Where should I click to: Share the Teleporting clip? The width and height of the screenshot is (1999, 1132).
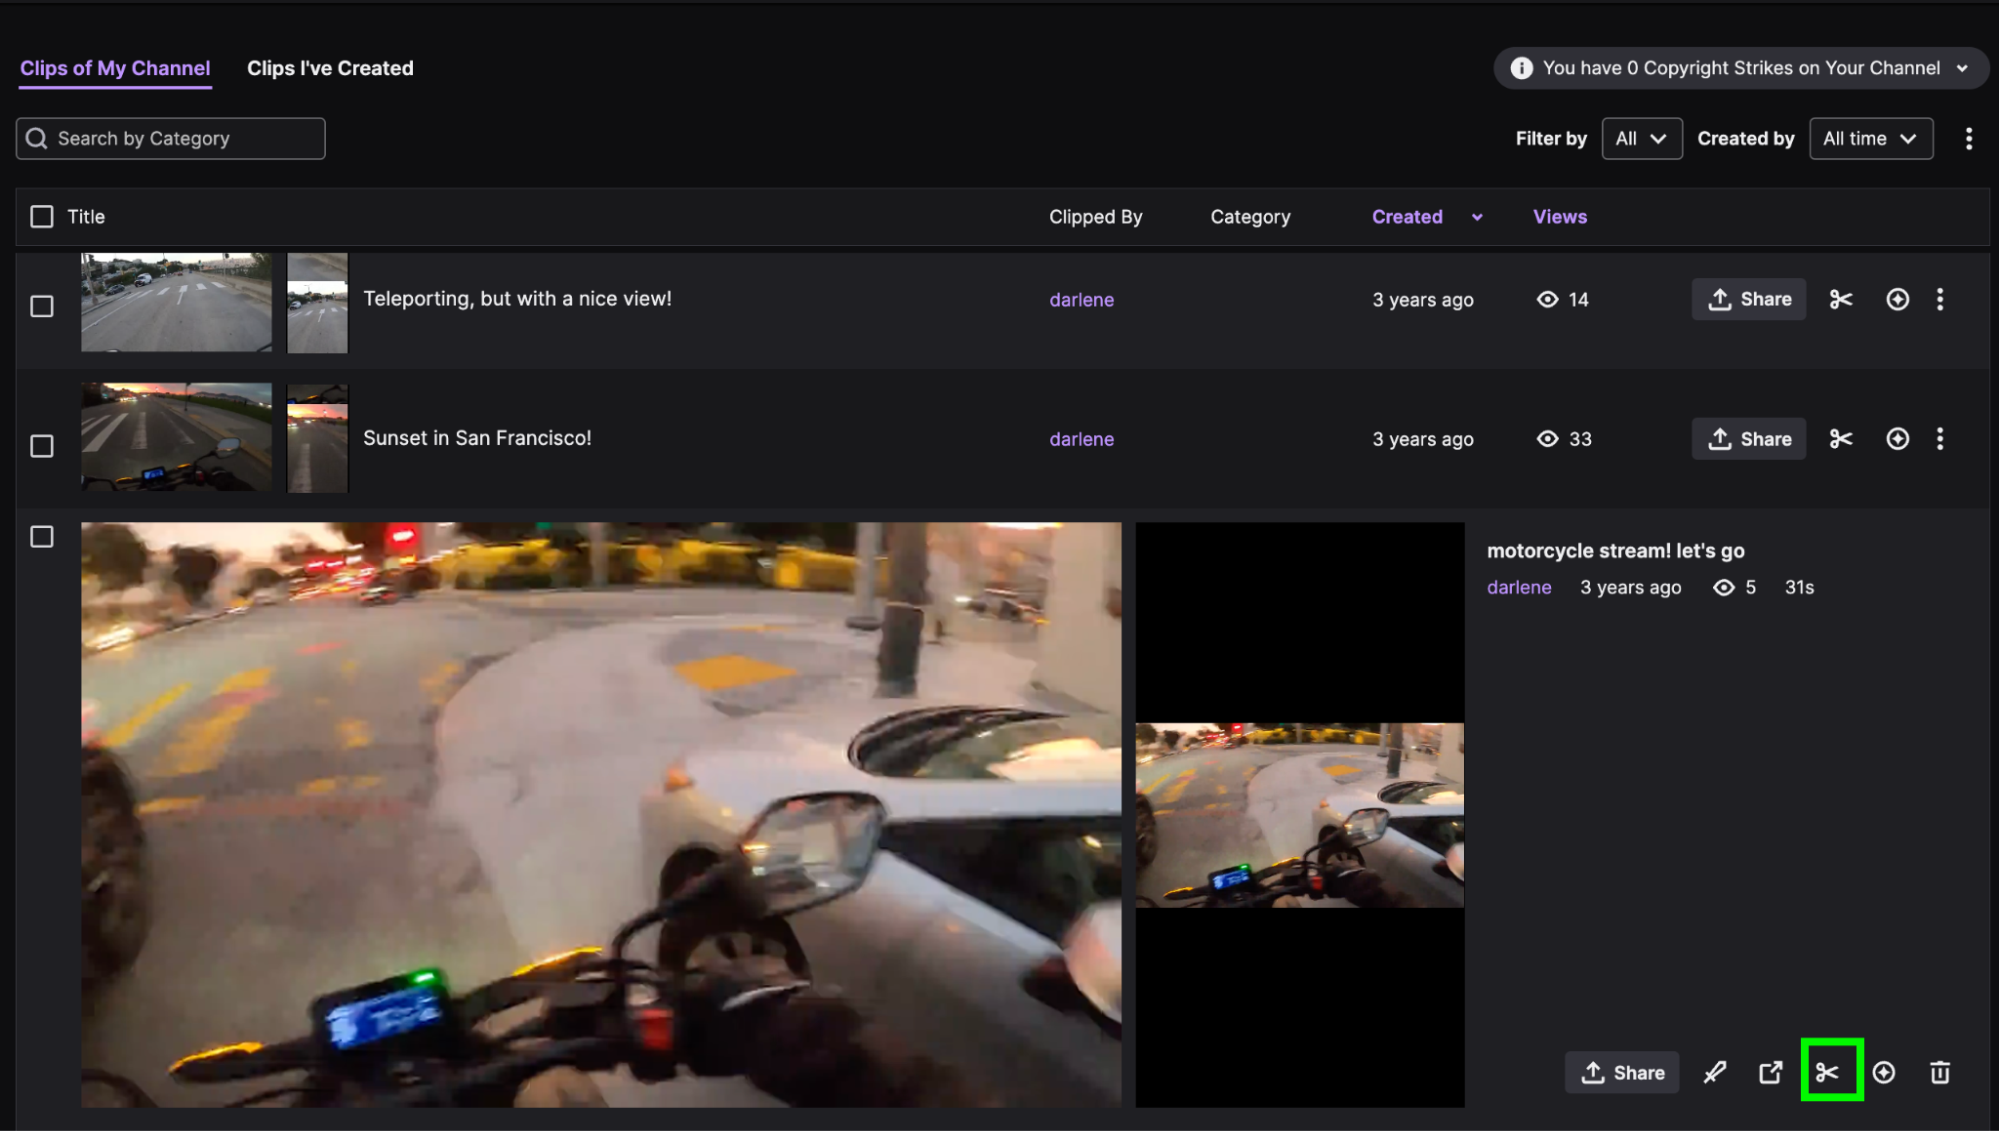tap(1748, 299)
